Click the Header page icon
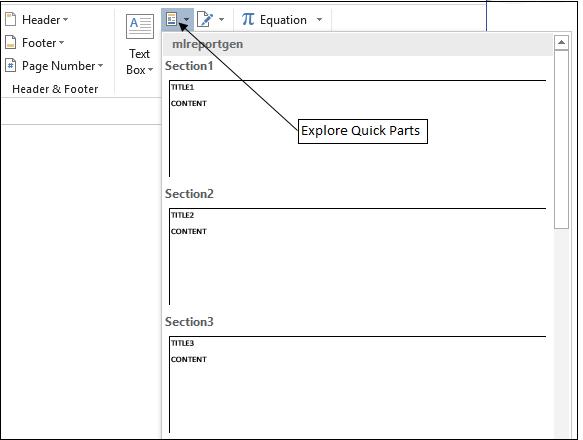This screenshot has height=440, width=583. [11, 19]
